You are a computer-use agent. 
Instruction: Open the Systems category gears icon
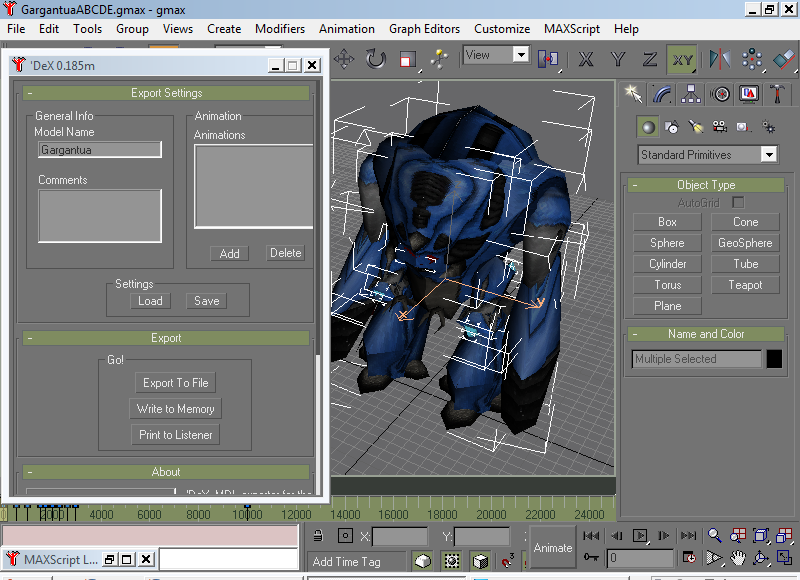click(768, 127)
